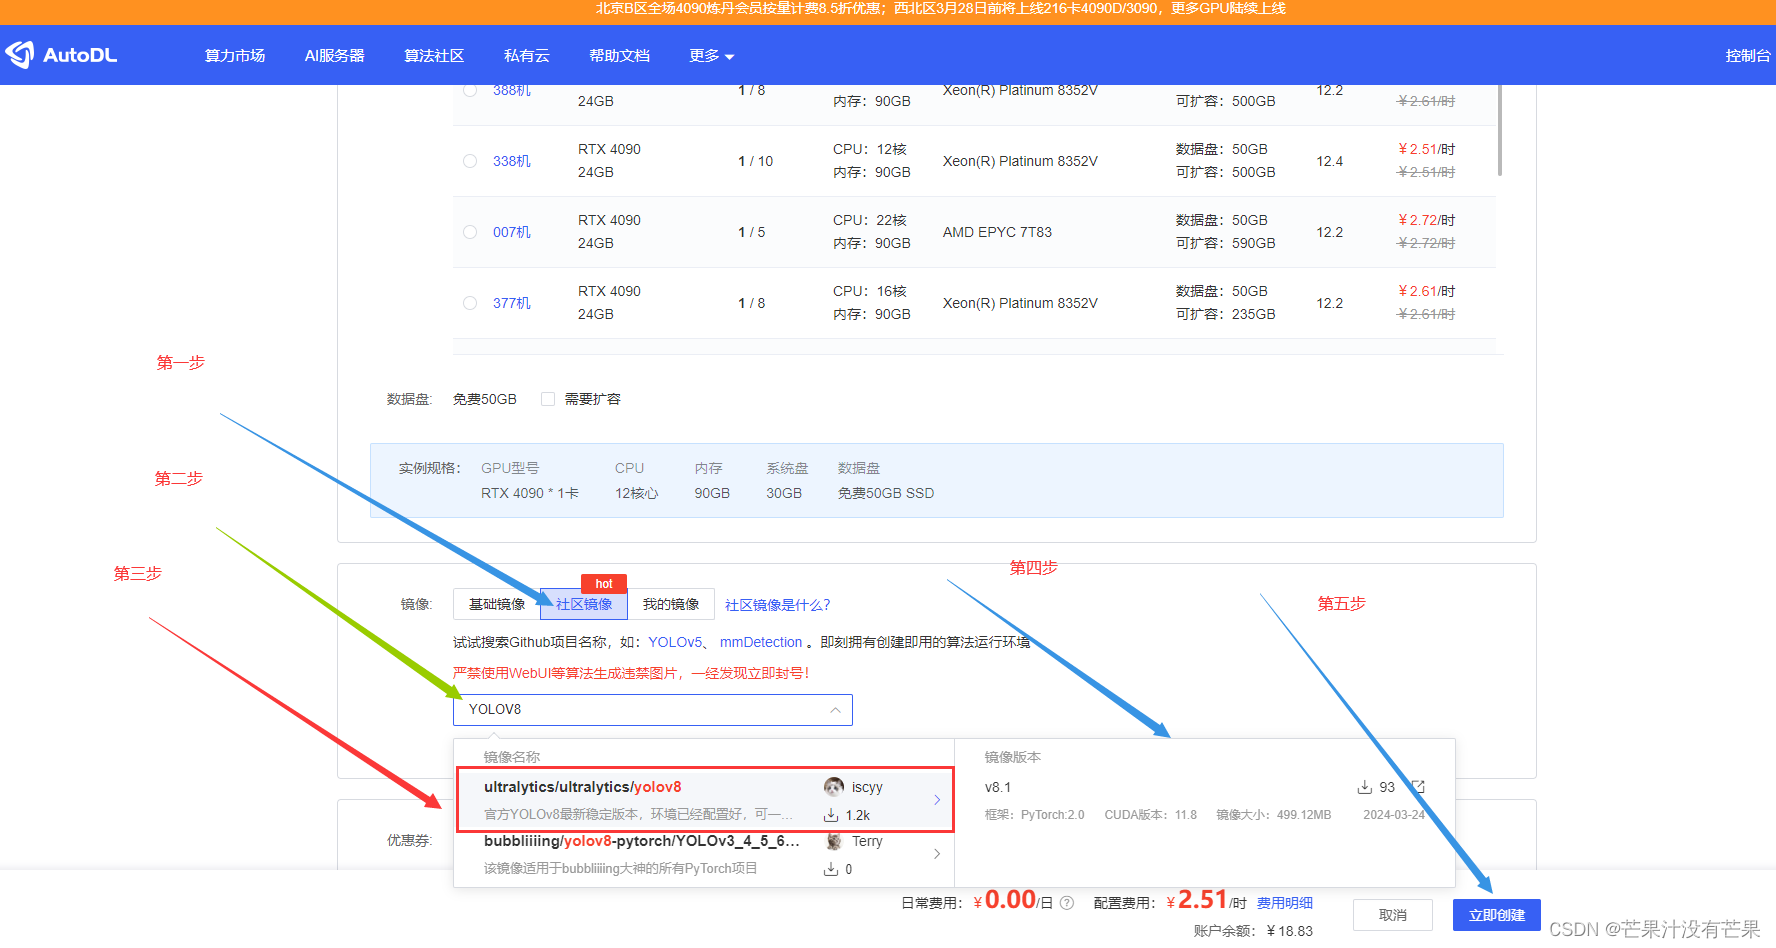Click download icon in the bubbliiiing row
The height and width of the screenshot is (948, 1776).
coord(831,869)
